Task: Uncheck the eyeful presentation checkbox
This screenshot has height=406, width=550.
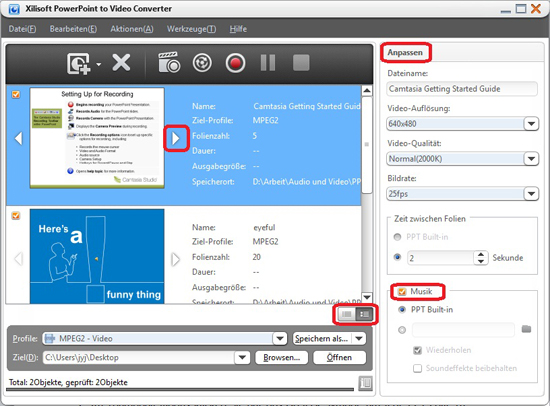Action: [16, 215]
